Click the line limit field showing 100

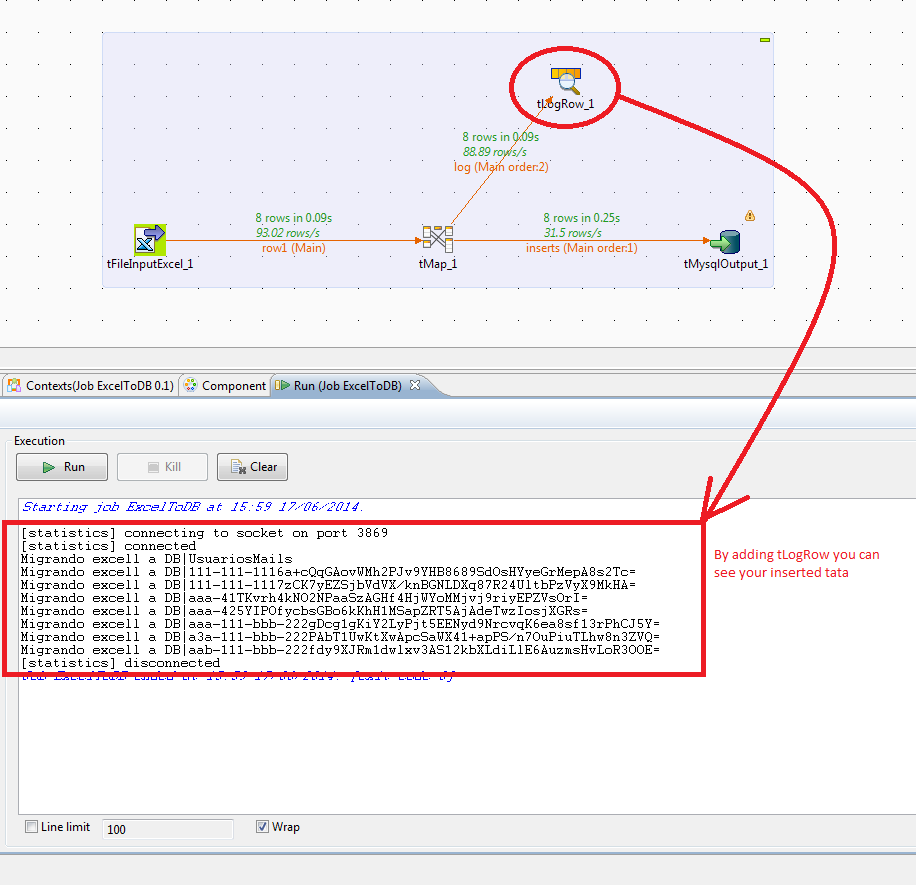[x=168, y=829]
